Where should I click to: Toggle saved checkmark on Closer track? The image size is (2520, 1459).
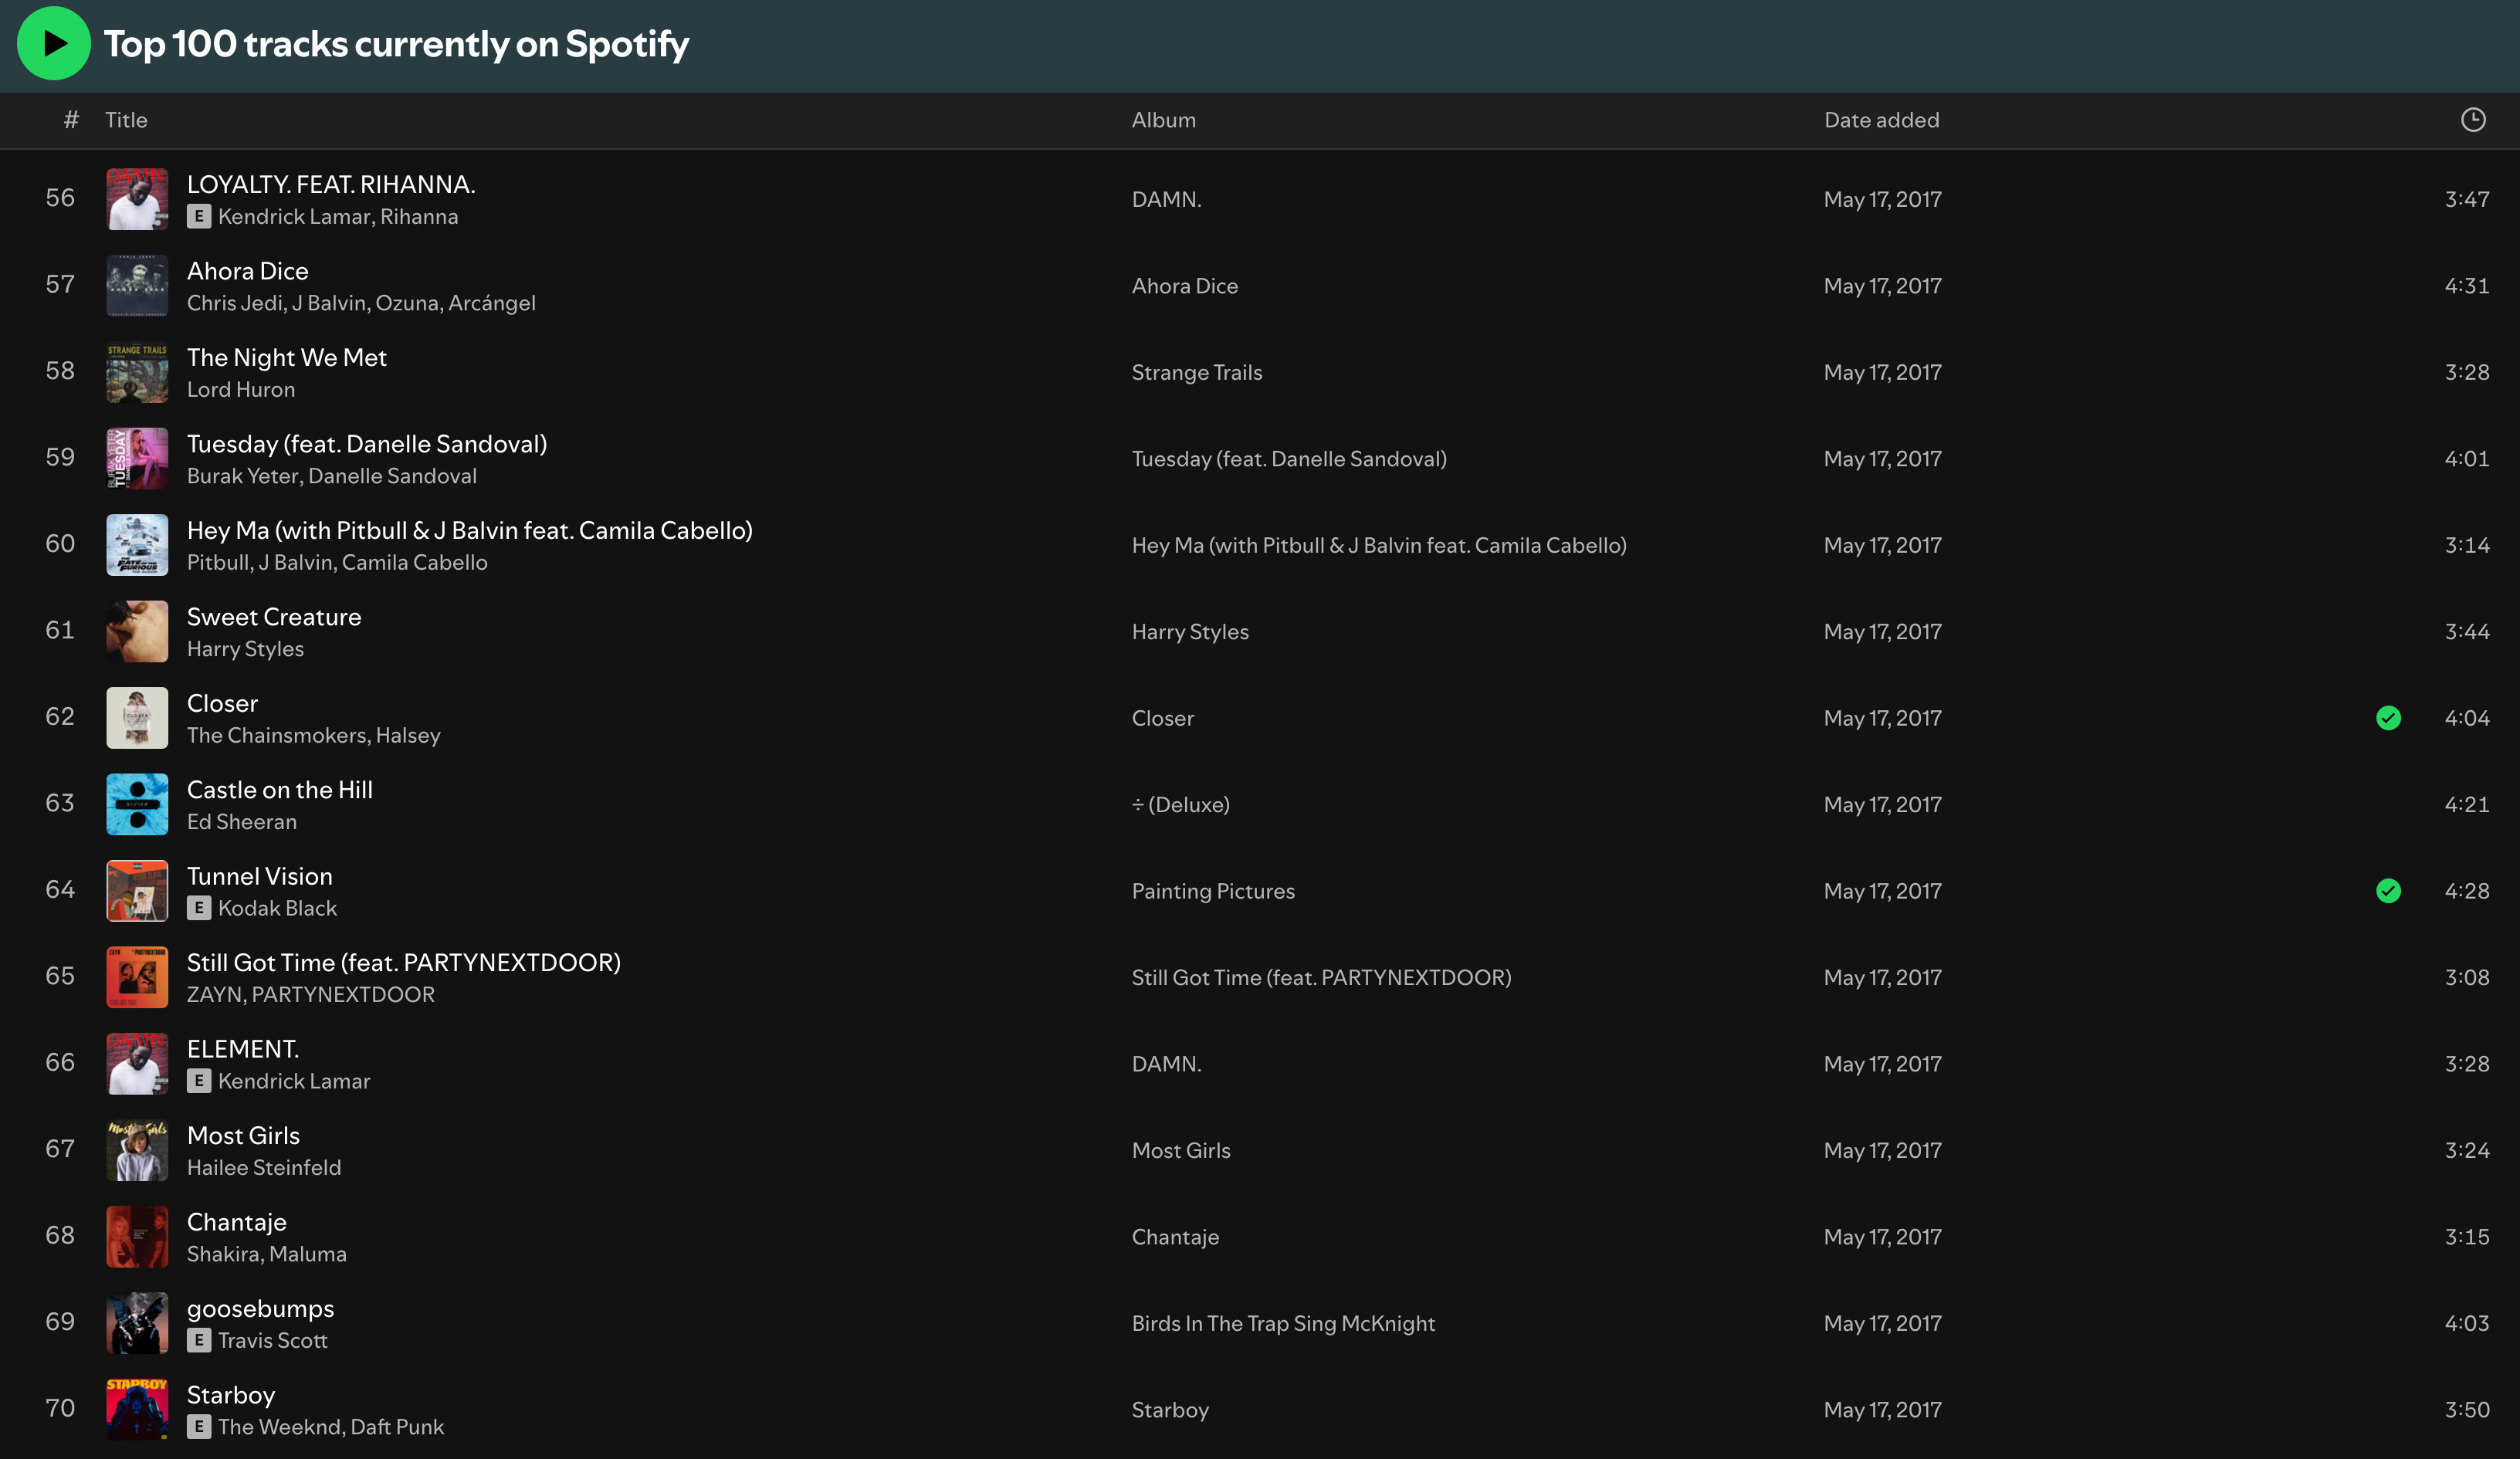pyautogui.click(x=2388, y=718)
